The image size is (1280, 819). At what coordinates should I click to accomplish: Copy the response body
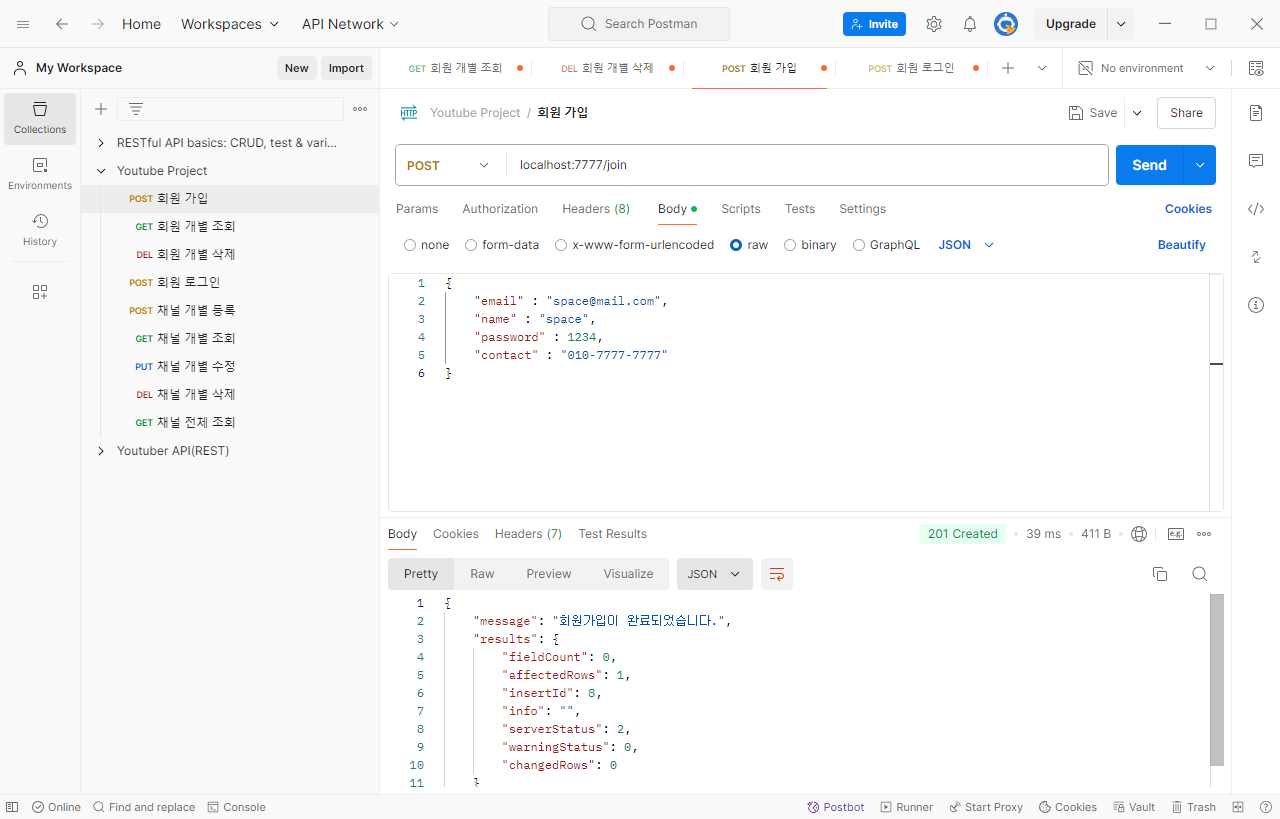point(1160,574)
